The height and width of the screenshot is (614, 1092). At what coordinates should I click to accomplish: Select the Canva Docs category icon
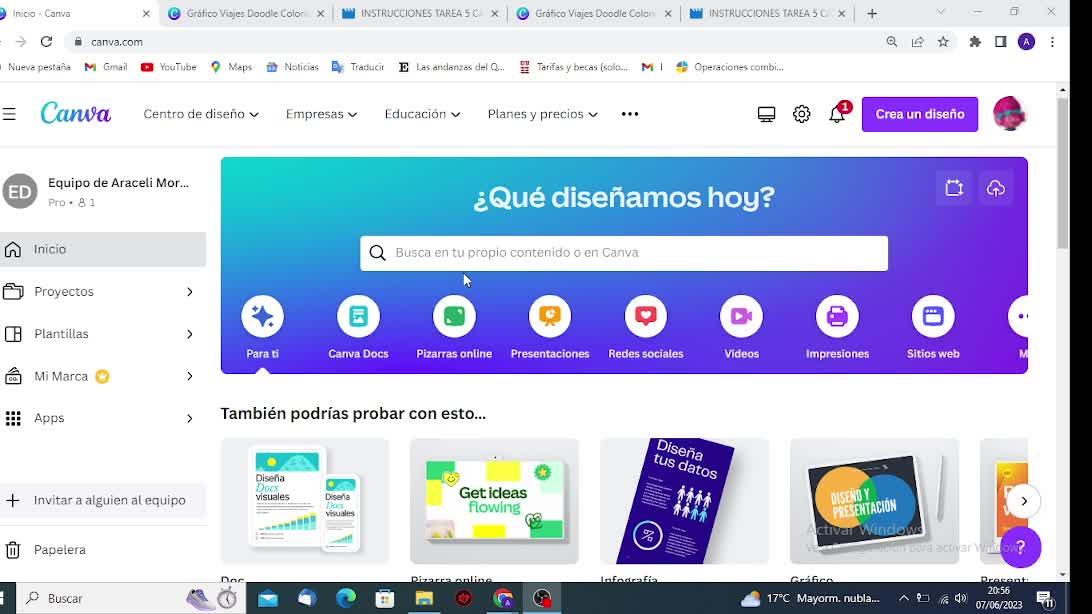(358, 316)
